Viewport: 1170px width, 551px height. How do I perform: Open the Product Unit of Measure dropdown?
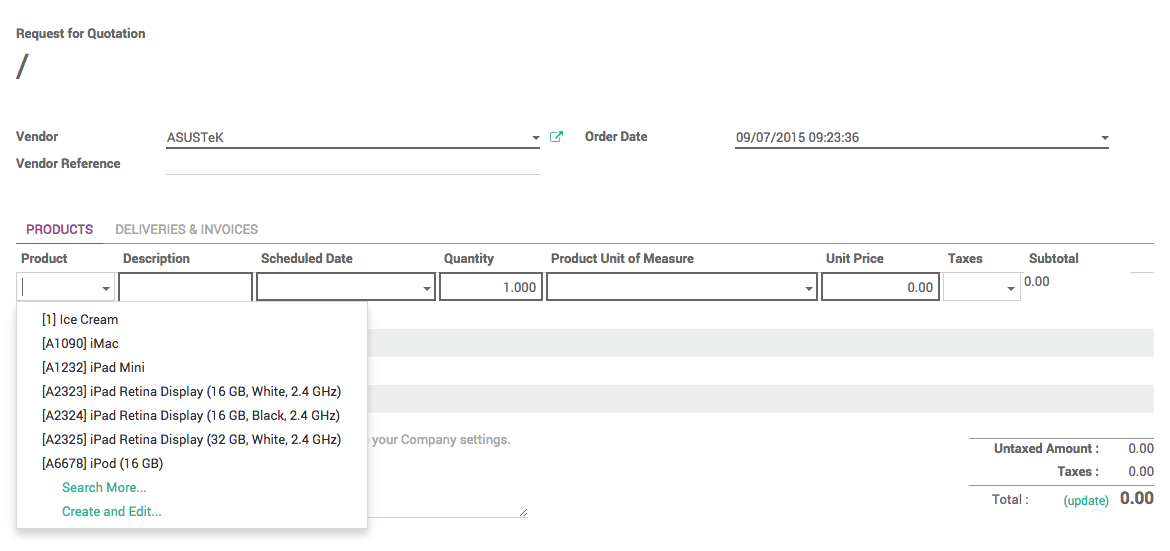pyautogui.click(x=809, y=288)
